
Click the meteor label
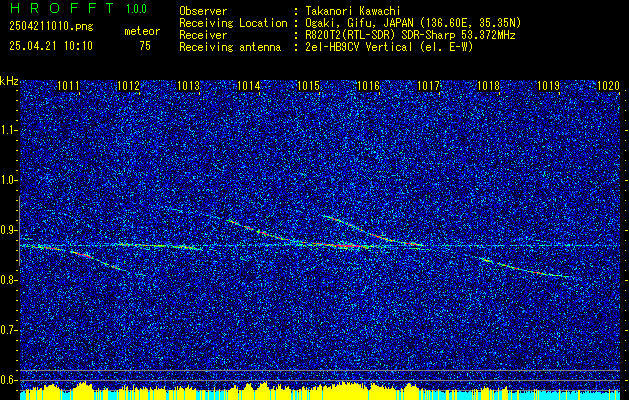pos(142,31)
